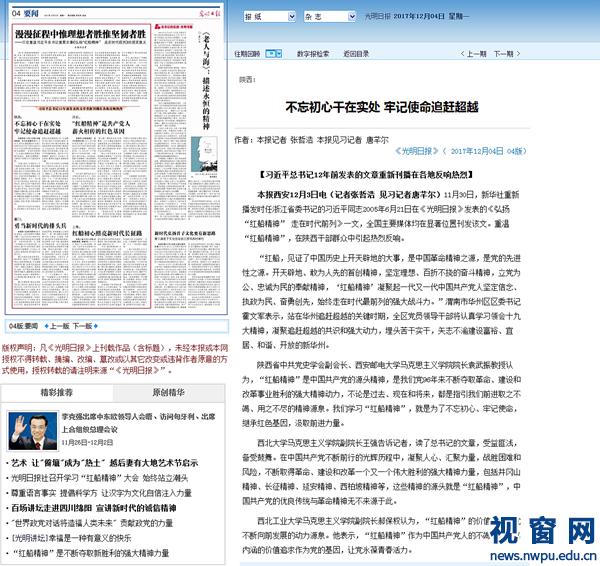Select 红船初心照亮新时代征程 article on preview
Image resolution: width=600 pixels, height=566 pixels.
tap(107, 233)
